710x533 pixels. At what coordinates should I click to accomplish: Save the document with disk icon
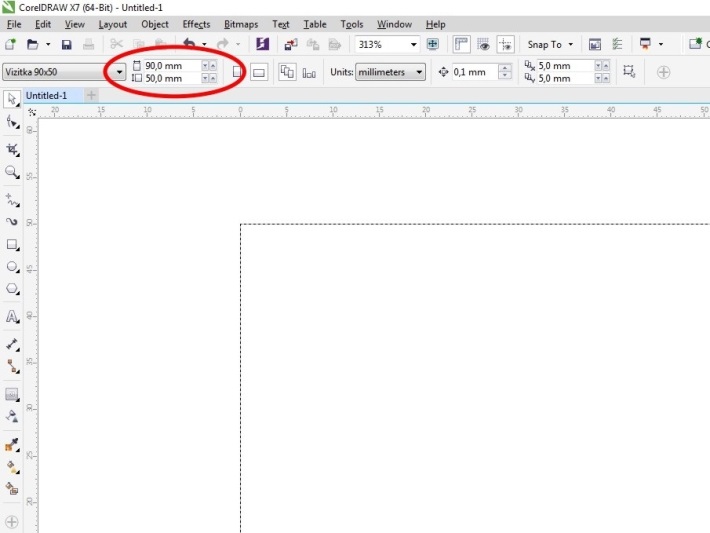(x=67, y=44)
